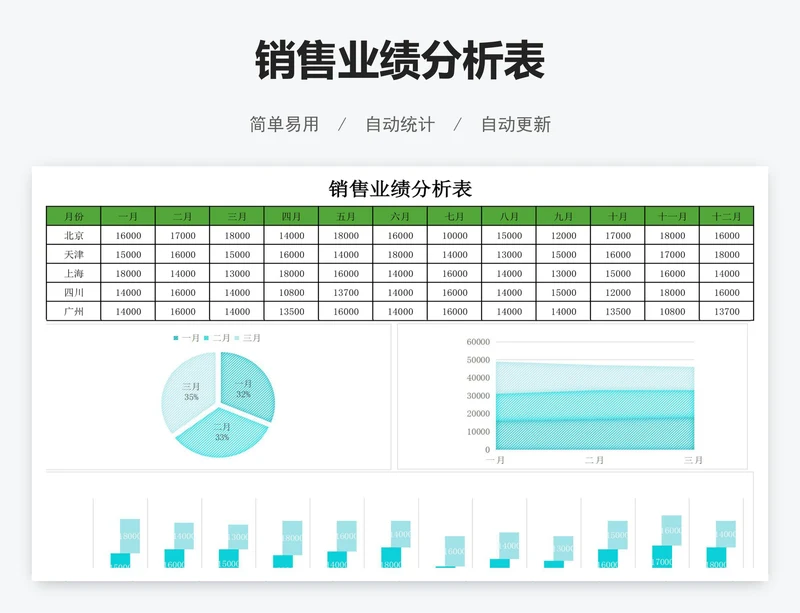The width and height of the screenshot is (800, 613).
Task: Select the 广州 row label
Action: (x=73, y=311)
